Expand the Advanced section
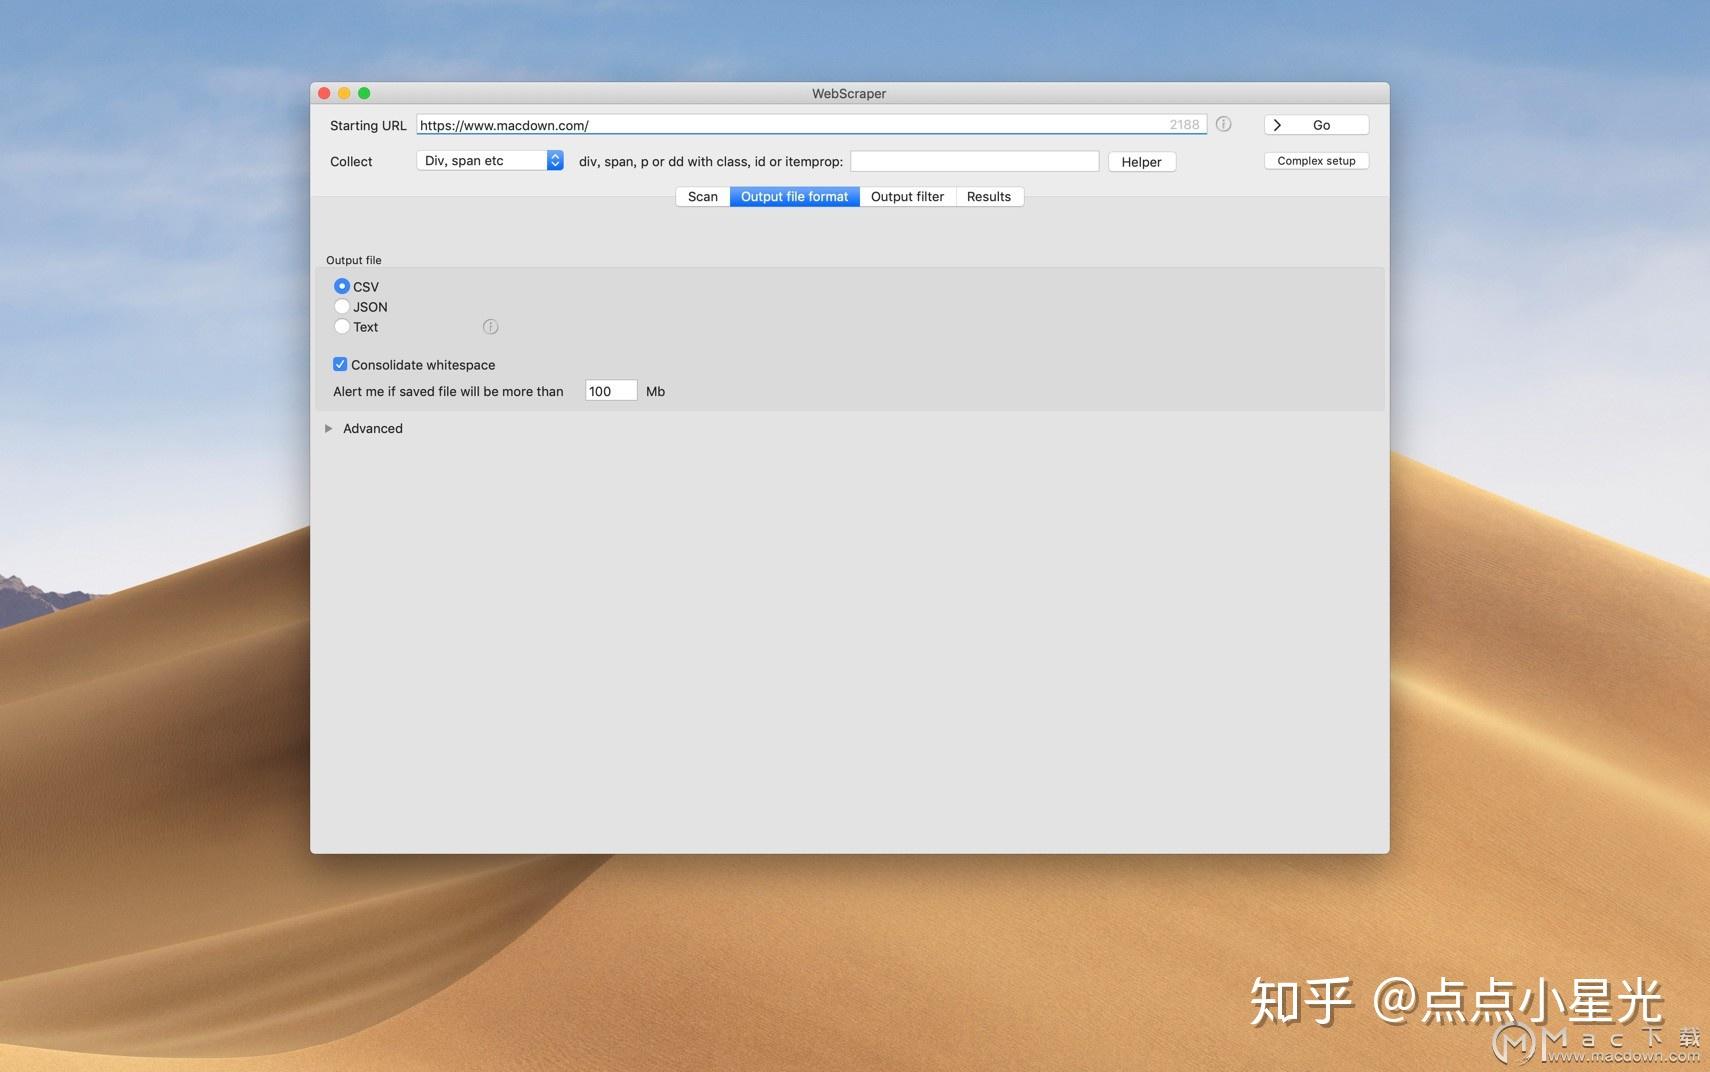Image resolution: width=1710 pixels, height=1072 pixels. 328,428
